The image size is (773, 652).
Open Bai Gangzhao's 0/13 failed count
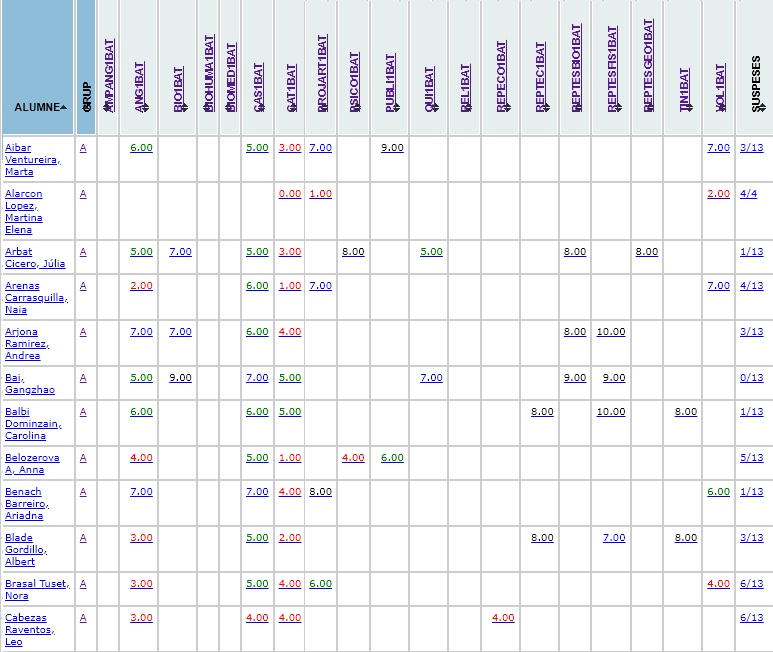751,378
